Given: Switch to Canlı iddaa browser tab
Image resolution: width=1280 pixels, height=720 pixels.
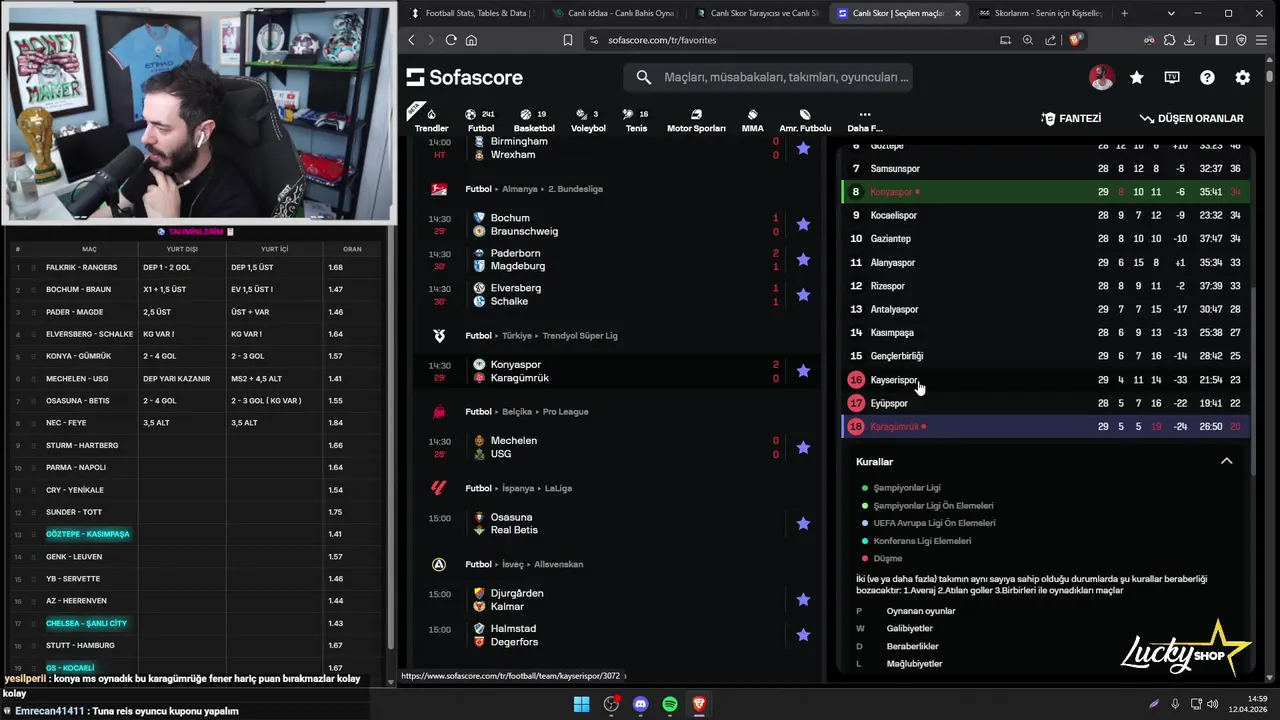Looking at the screenshot, I should (x=617, y=13).
